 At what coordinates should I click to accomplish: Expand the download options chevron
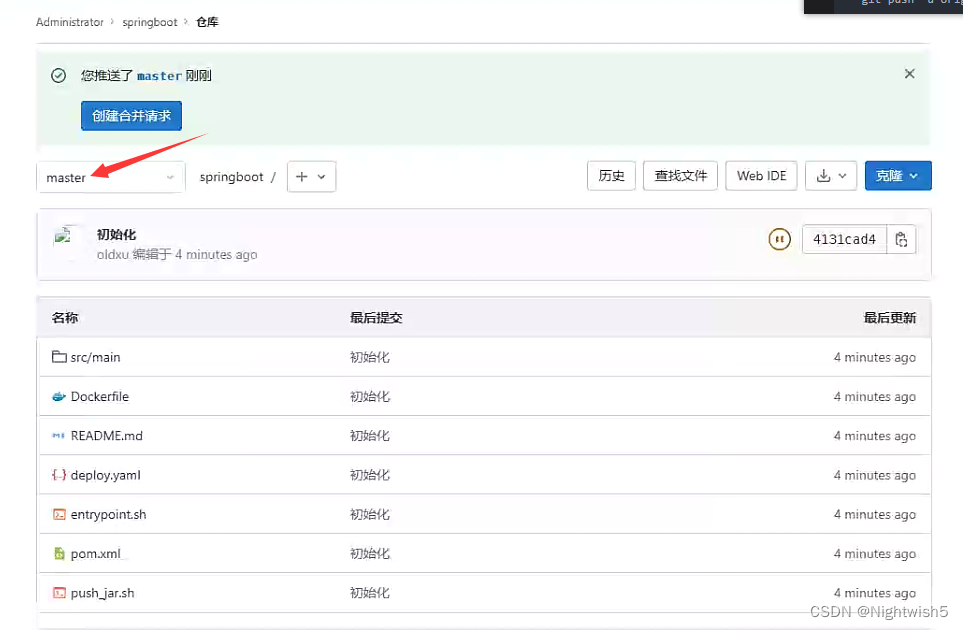point(843,176)
